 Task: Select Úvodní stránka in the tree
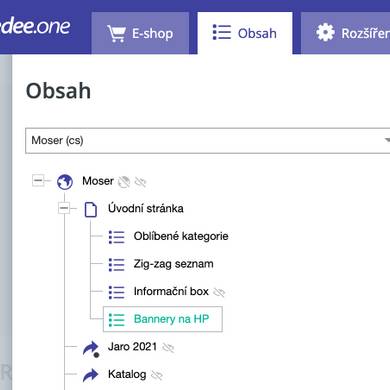point(146,209)
